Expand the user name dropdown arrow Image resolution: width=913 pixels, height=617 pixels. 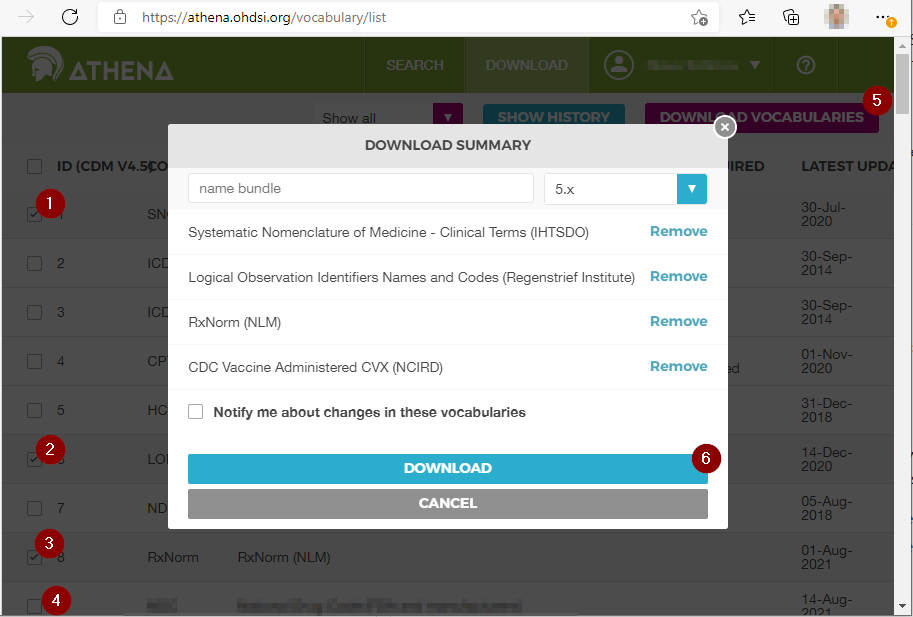pyautogui.click(x=755, y=65)
